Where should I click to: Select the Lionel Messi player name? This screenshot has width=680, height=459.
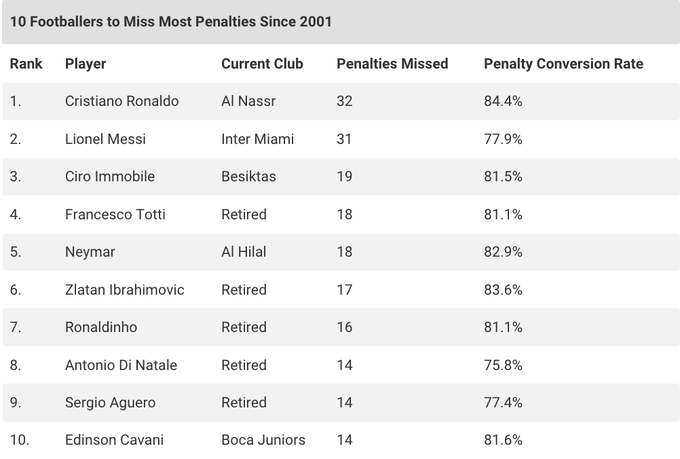(105, 139)
